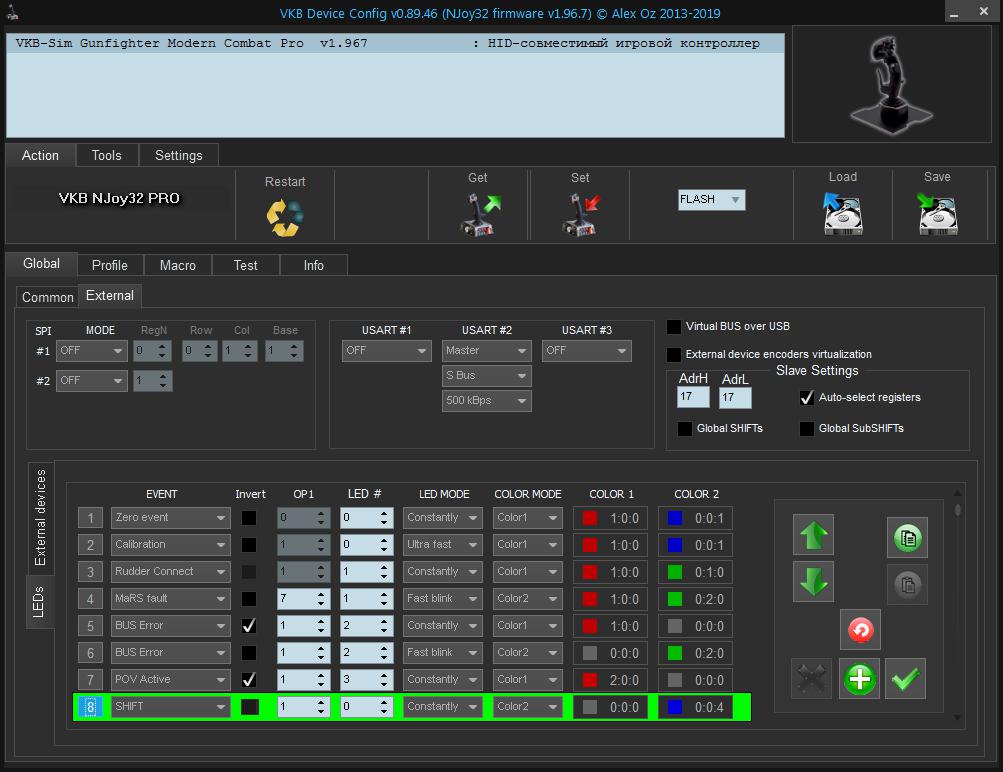The width and height of the screenshot is (1003, 772).
Task: Switch to the Info tab
Action: pyautogui.click(x=313, y=265)
